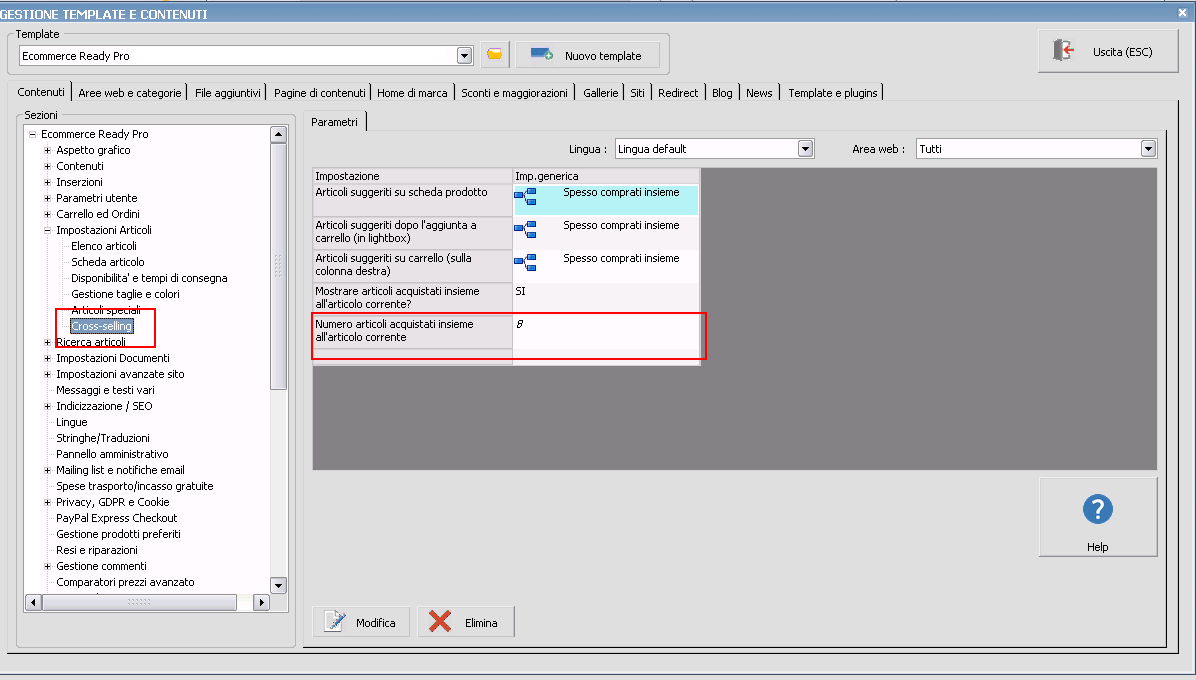Screen dimensions: 1196x680
Task: Expand the Mailing list e notifiche email node
Action: pos(47,470)
